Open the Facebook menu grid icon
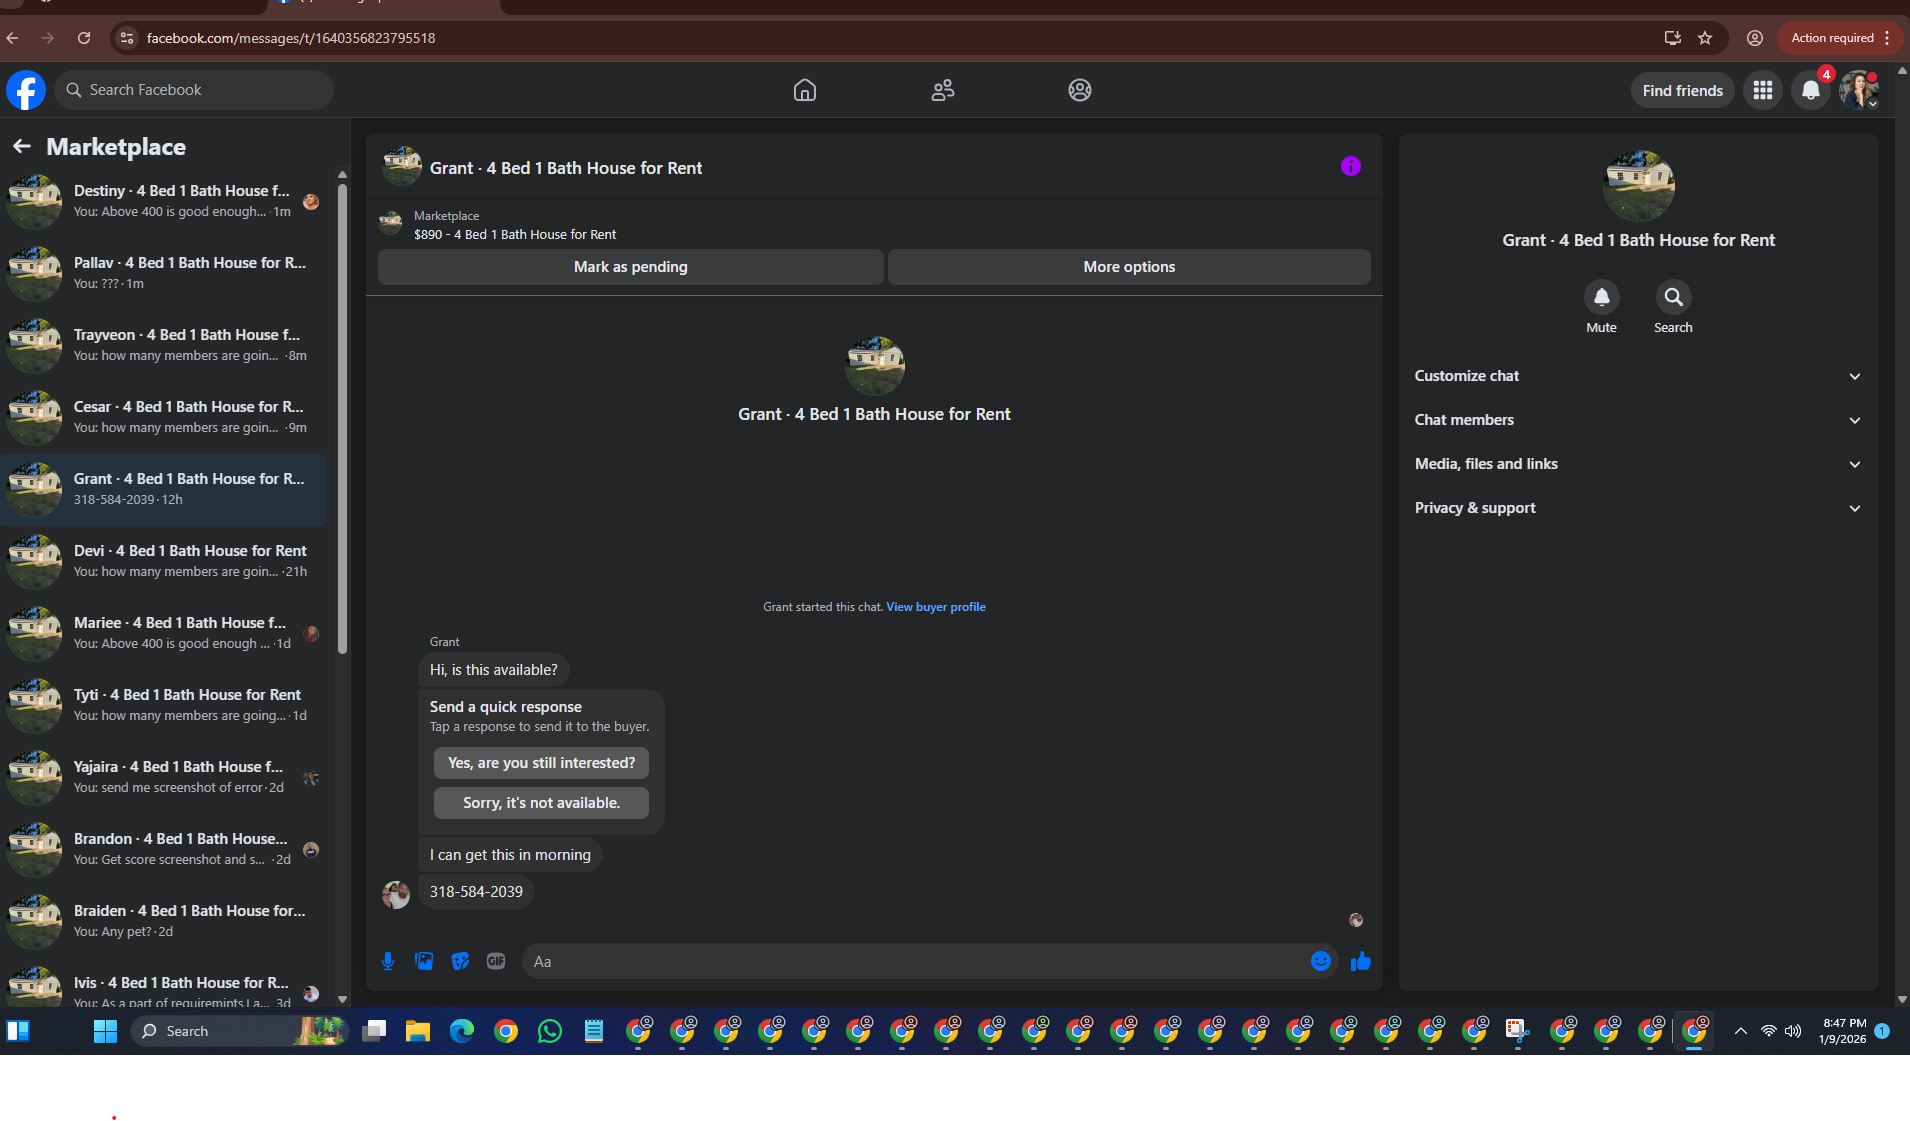Image resolution: width=1910 pixels, height=1121 pixels. pos(1763,91)
